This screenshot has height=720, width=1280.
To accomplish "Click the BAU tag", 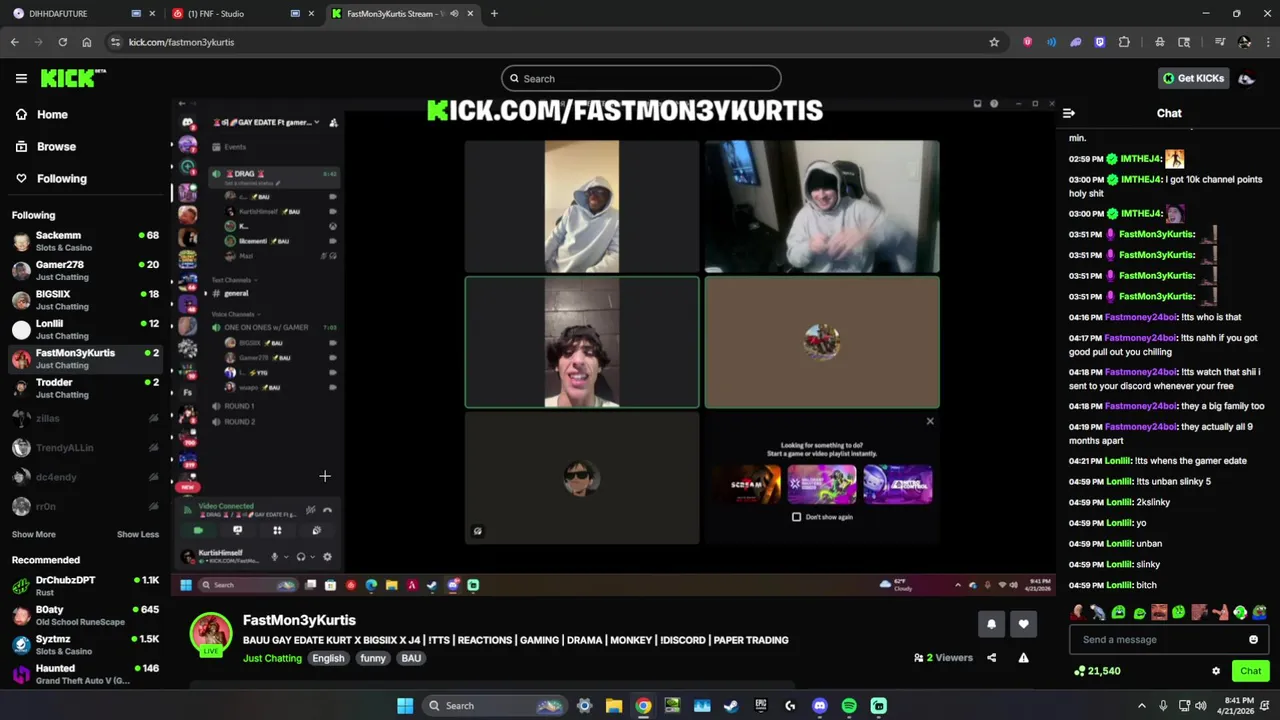I will pyautogui.click(x=411, y=658).
